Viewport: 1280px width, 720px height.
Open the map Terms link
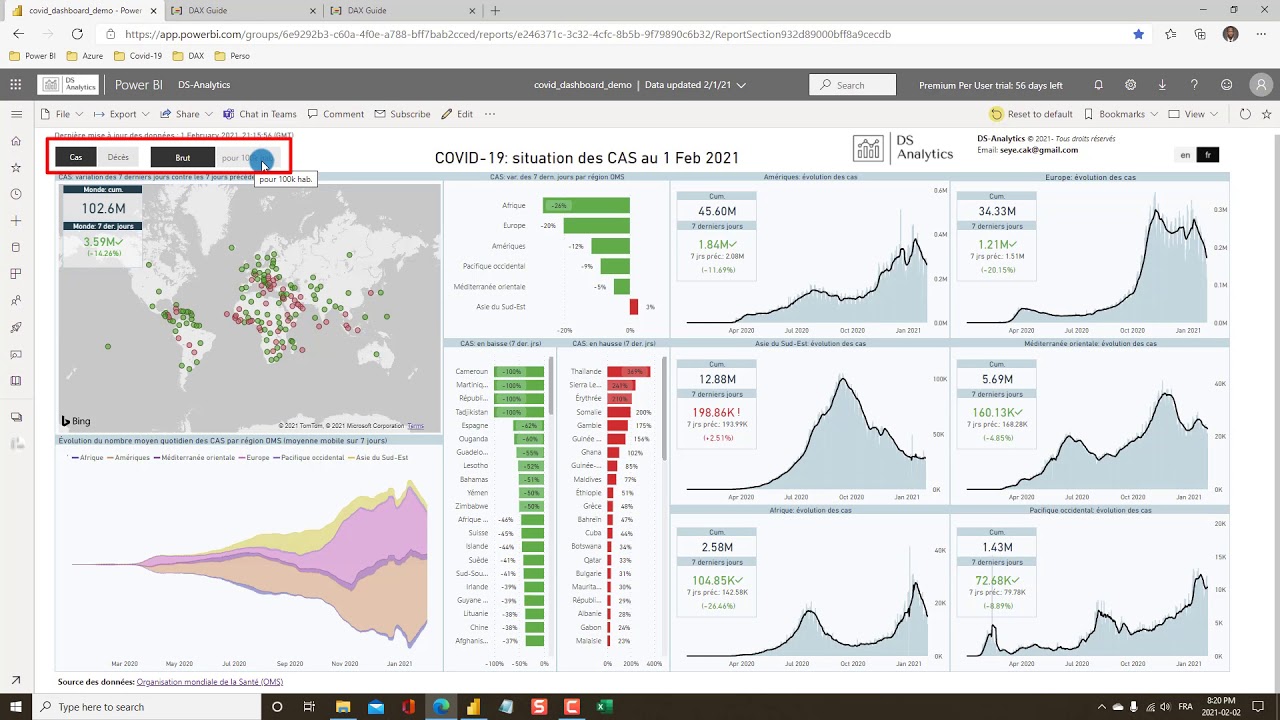415,426
